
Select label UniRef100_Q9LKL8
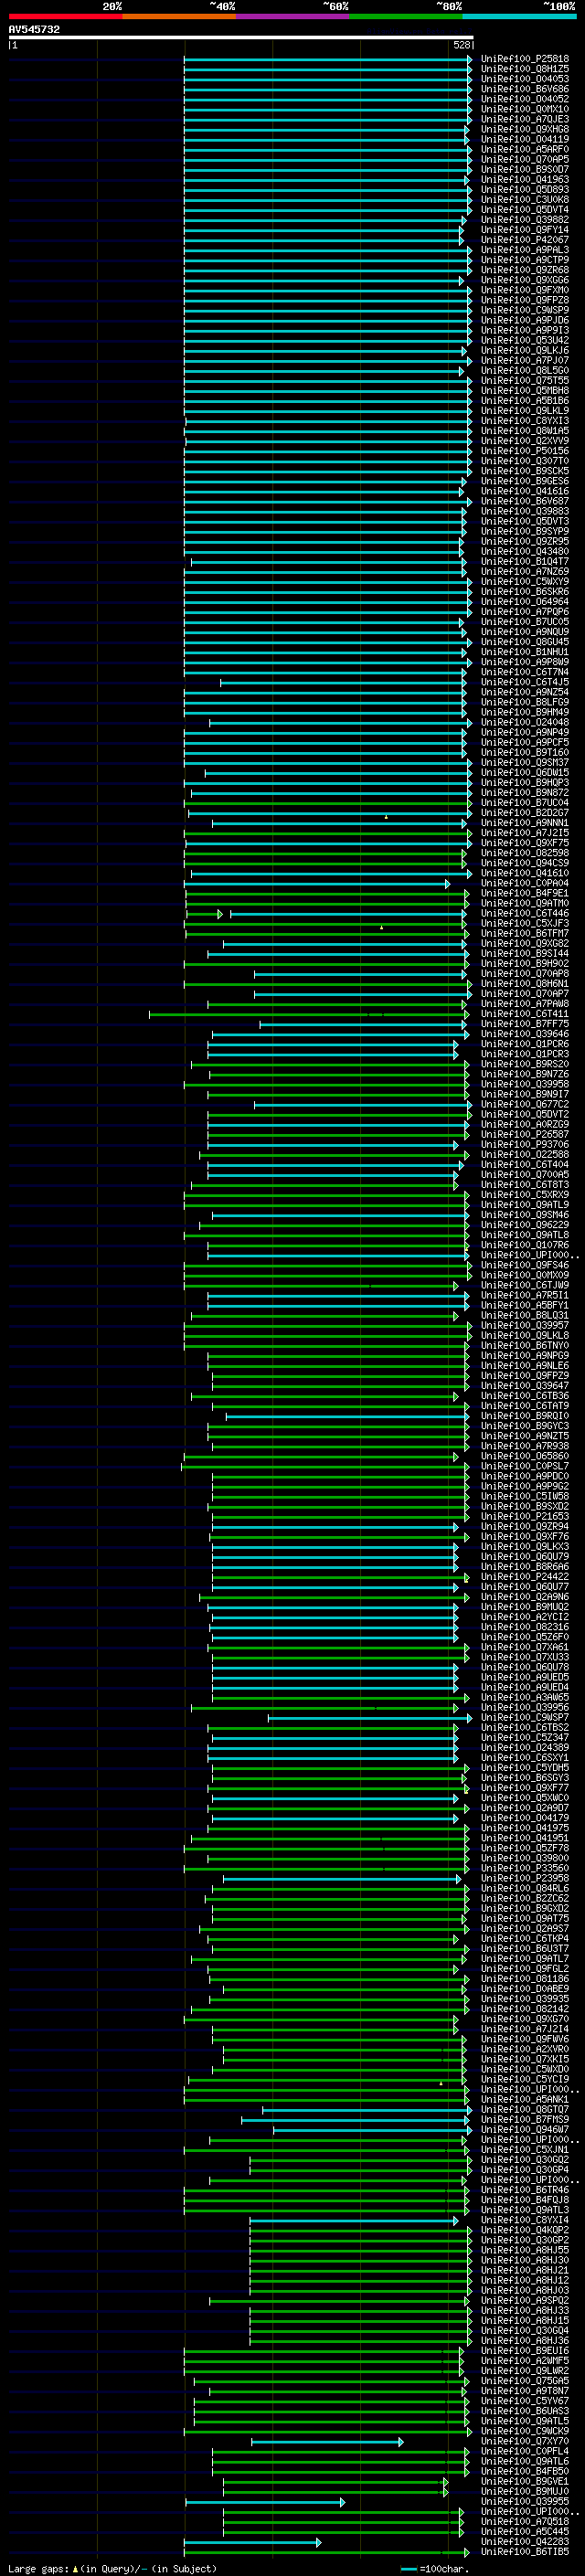pyautogui.click(x=525, y=1336)
